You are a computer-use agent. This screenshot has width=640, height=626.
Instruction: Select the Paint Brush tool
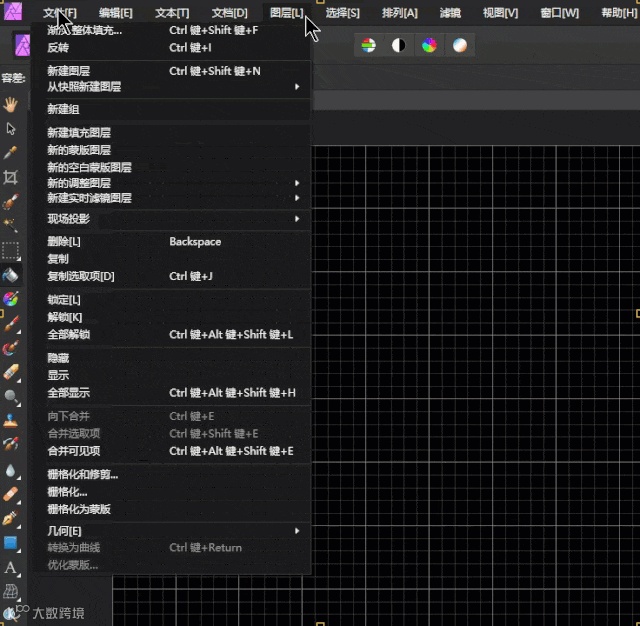(x=10, y=324)
